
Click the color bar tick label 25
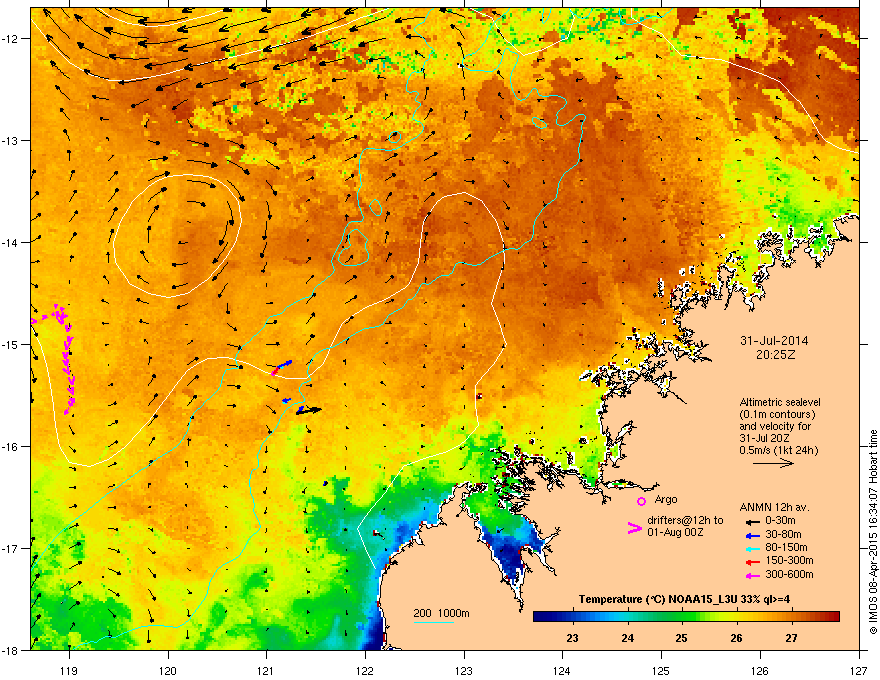tap(681, 638)
